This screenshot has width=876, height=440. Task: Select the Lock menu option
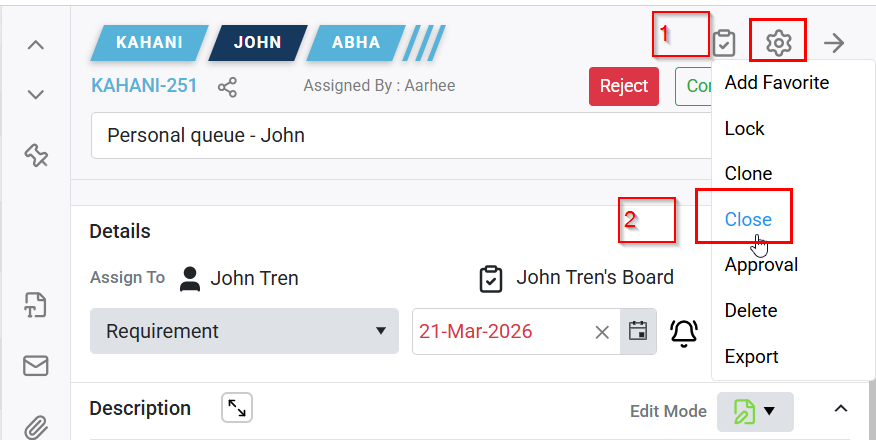(744, 128)
